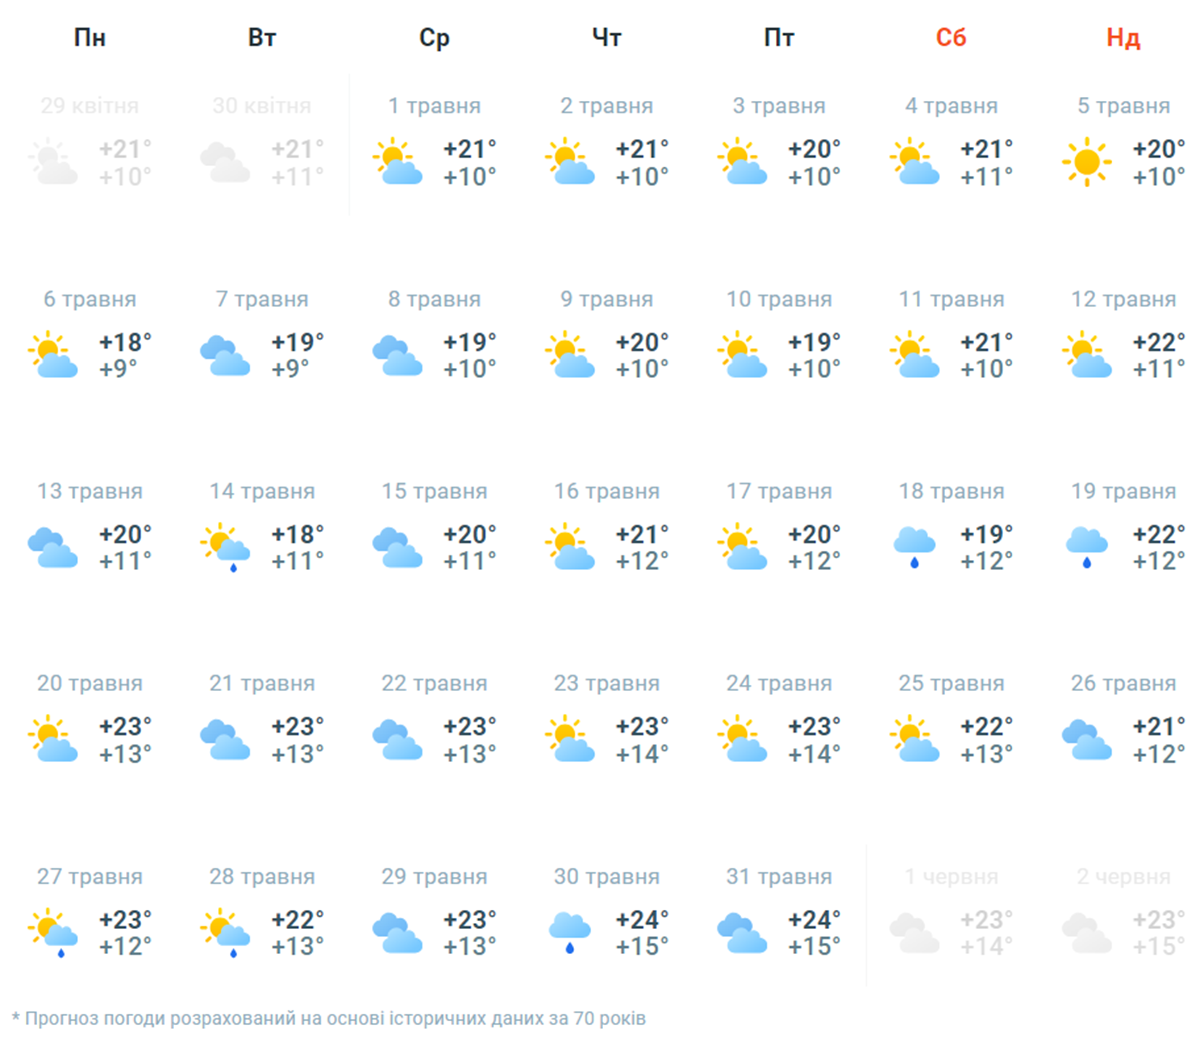The width and height of the screenshot is (1200, 1051).
Task: Click the rain cloud icon for 30 травня
Action: coord(569,932)
